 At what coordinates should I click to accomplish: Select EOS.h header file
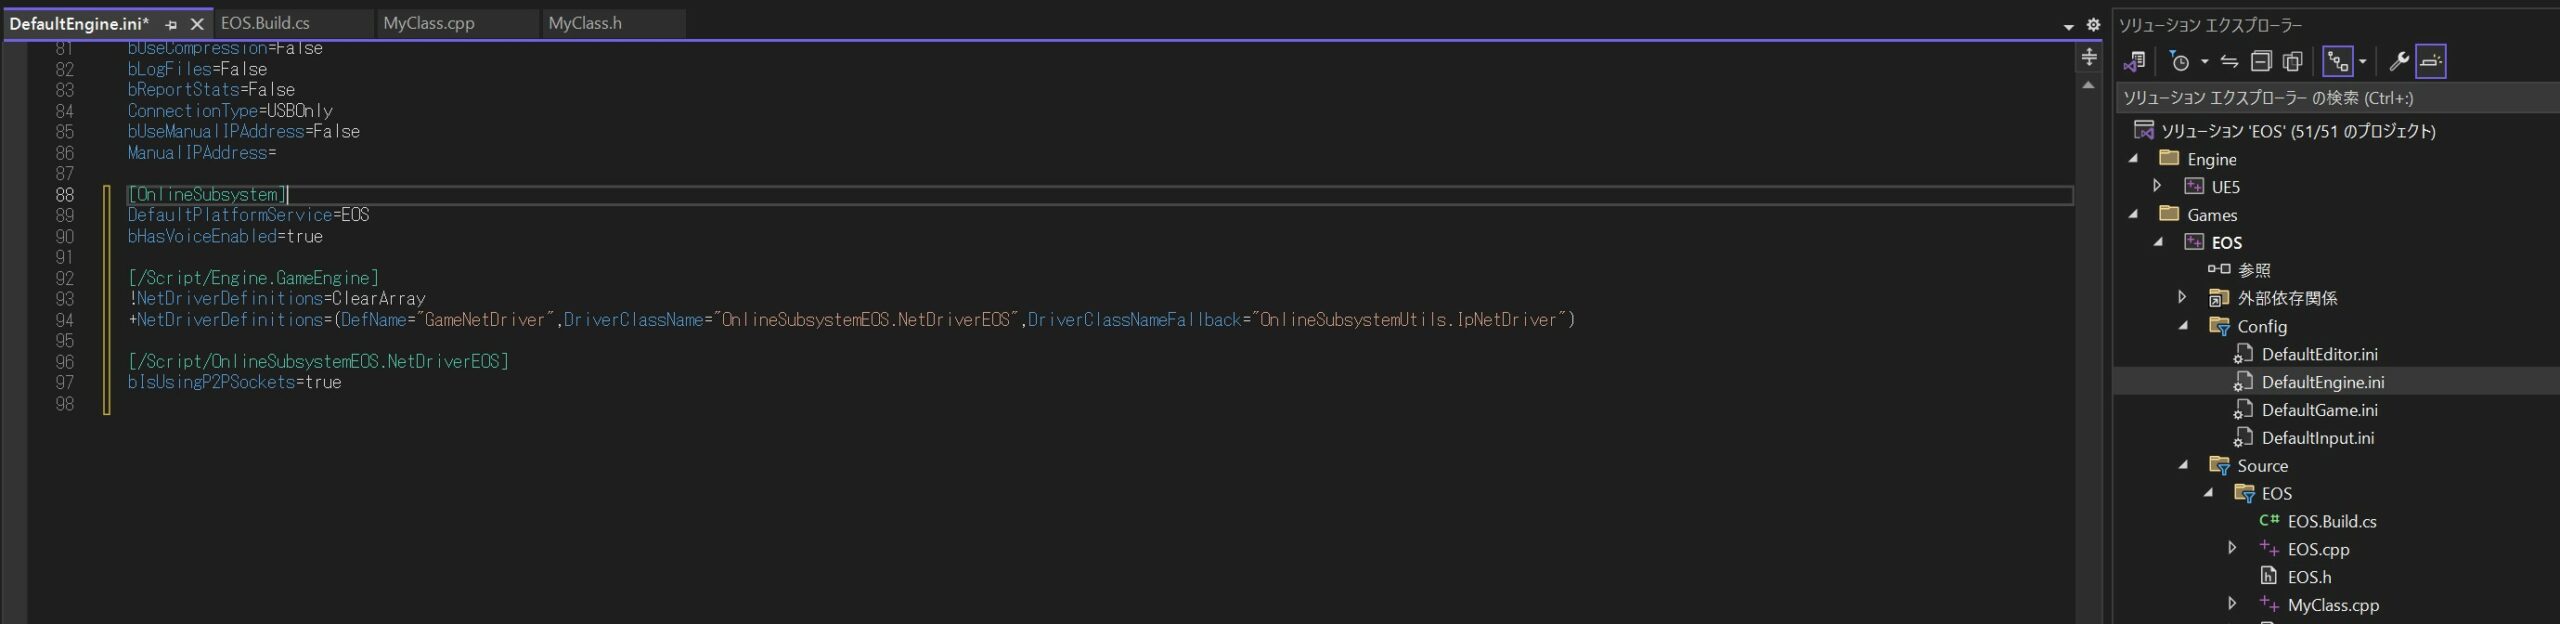coord(2309,577)
